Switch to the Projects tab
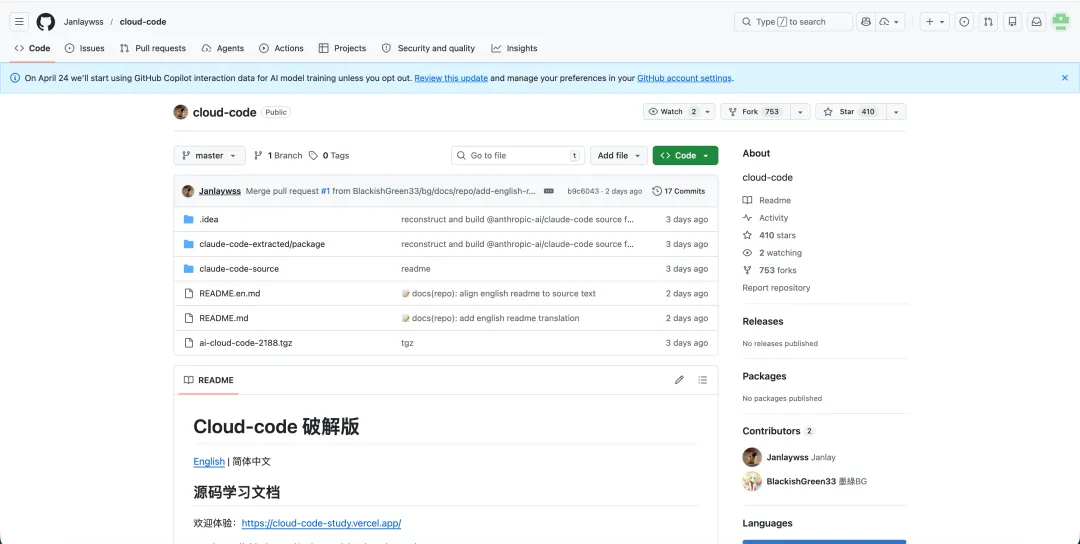The height and width of the screenshot is (544, 1080). tap(342, 48)
